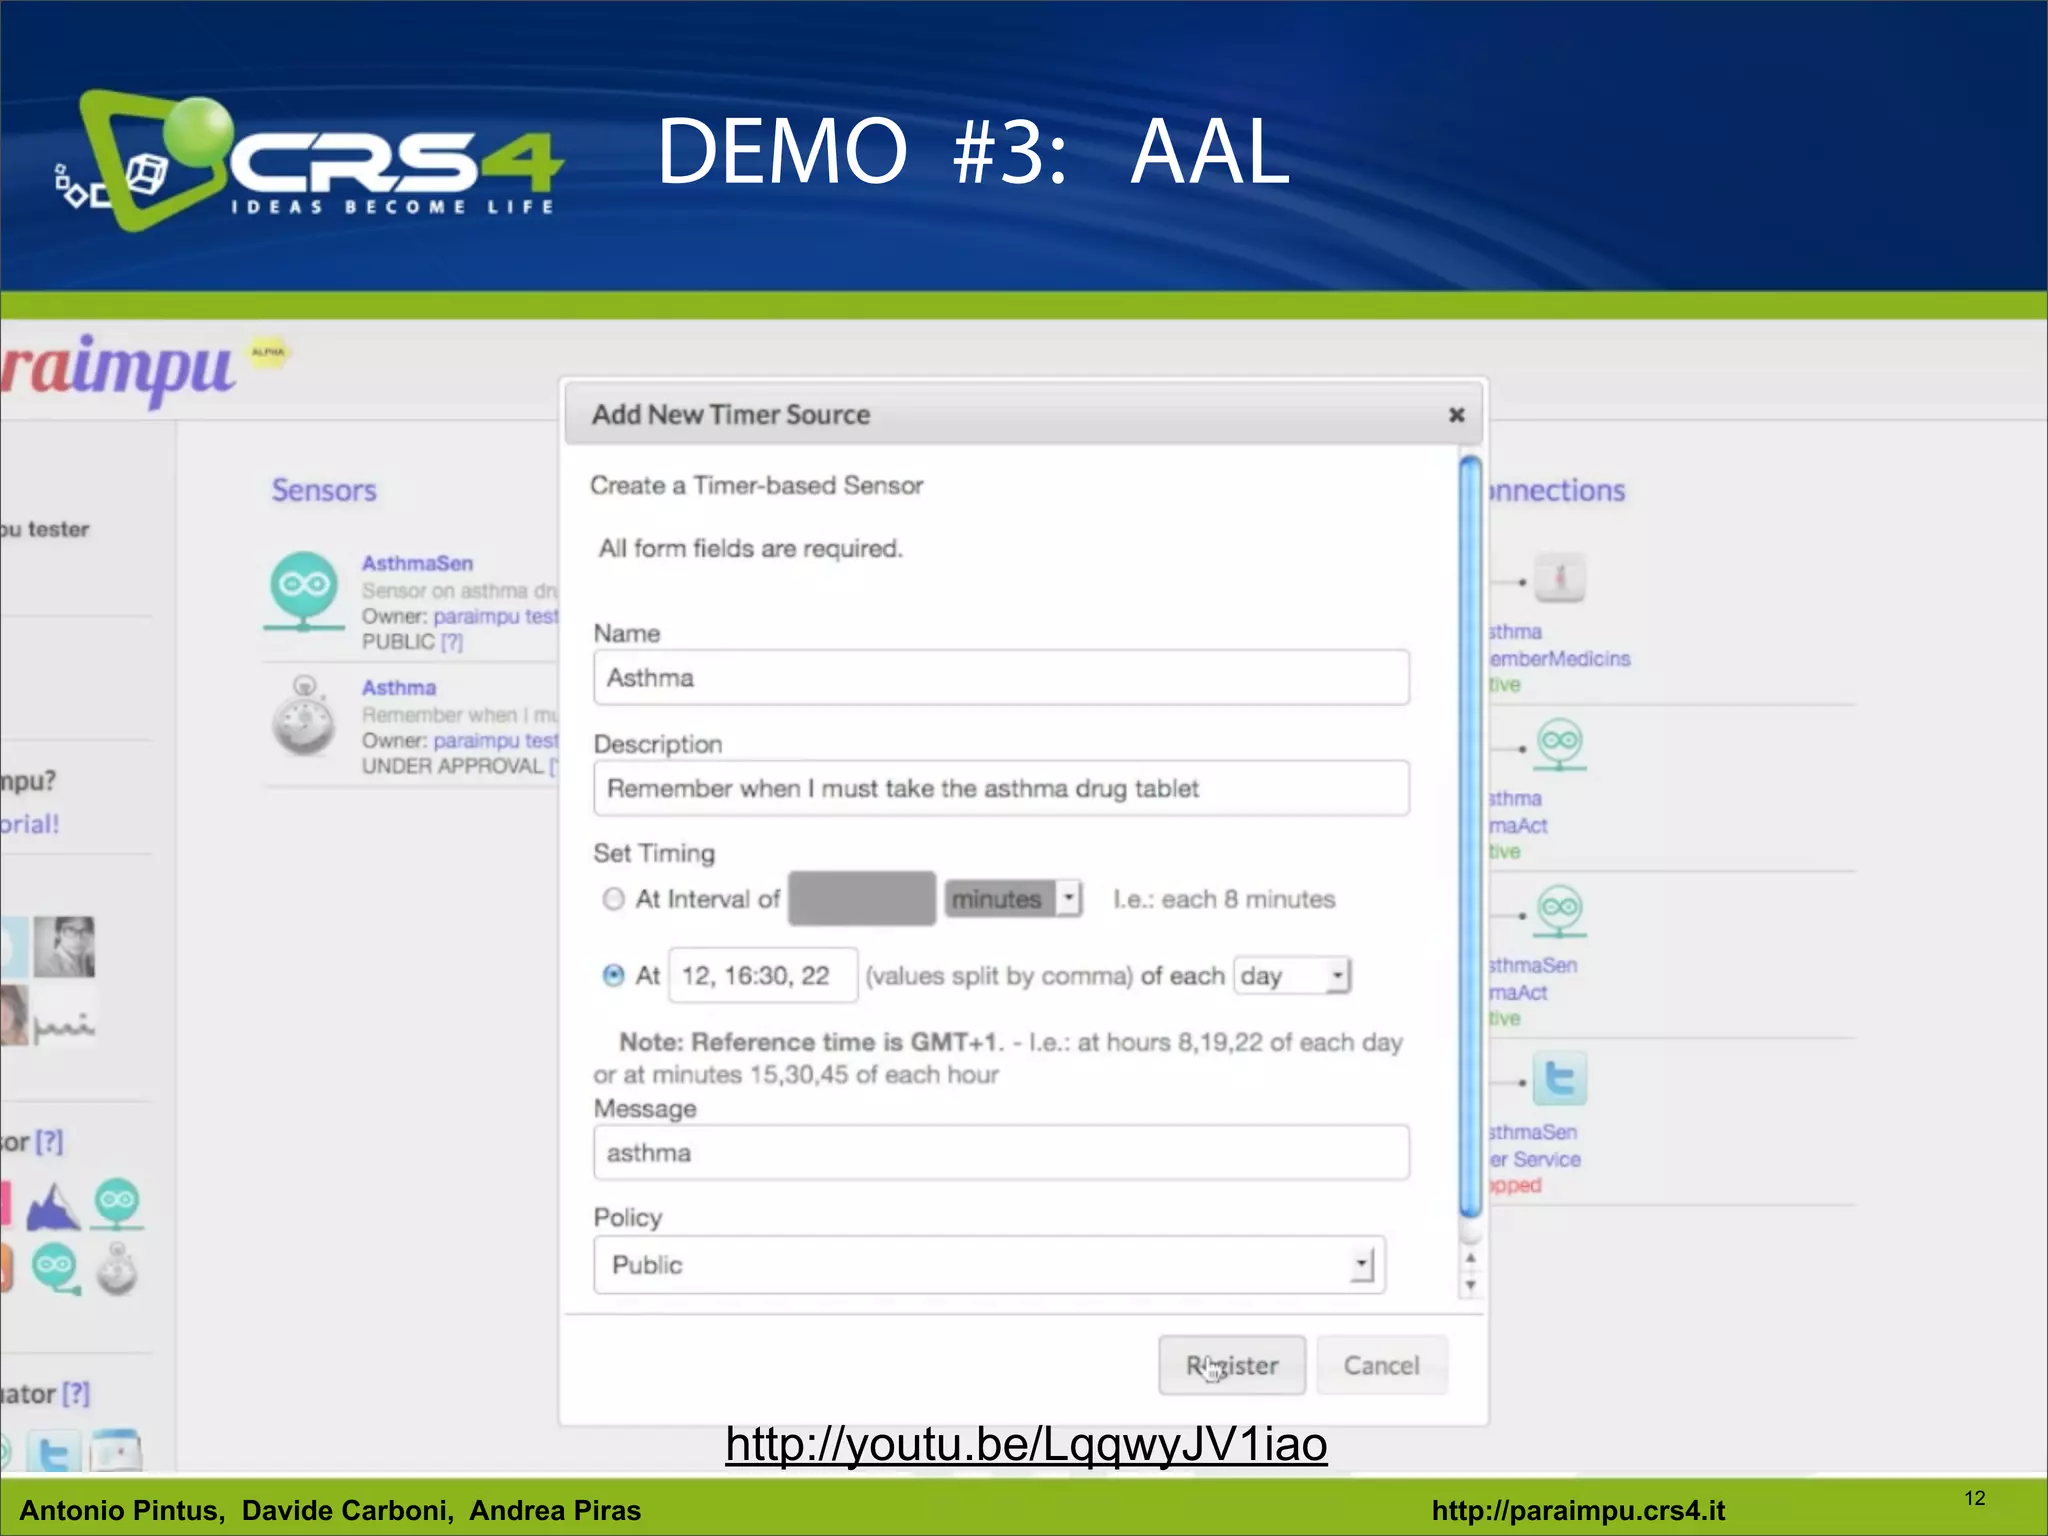The height and width of the screenshot is (1536, 2048).
Task: Open the paraimpu.crs4.it link in the footer
Action: tap(1578, 1510)
